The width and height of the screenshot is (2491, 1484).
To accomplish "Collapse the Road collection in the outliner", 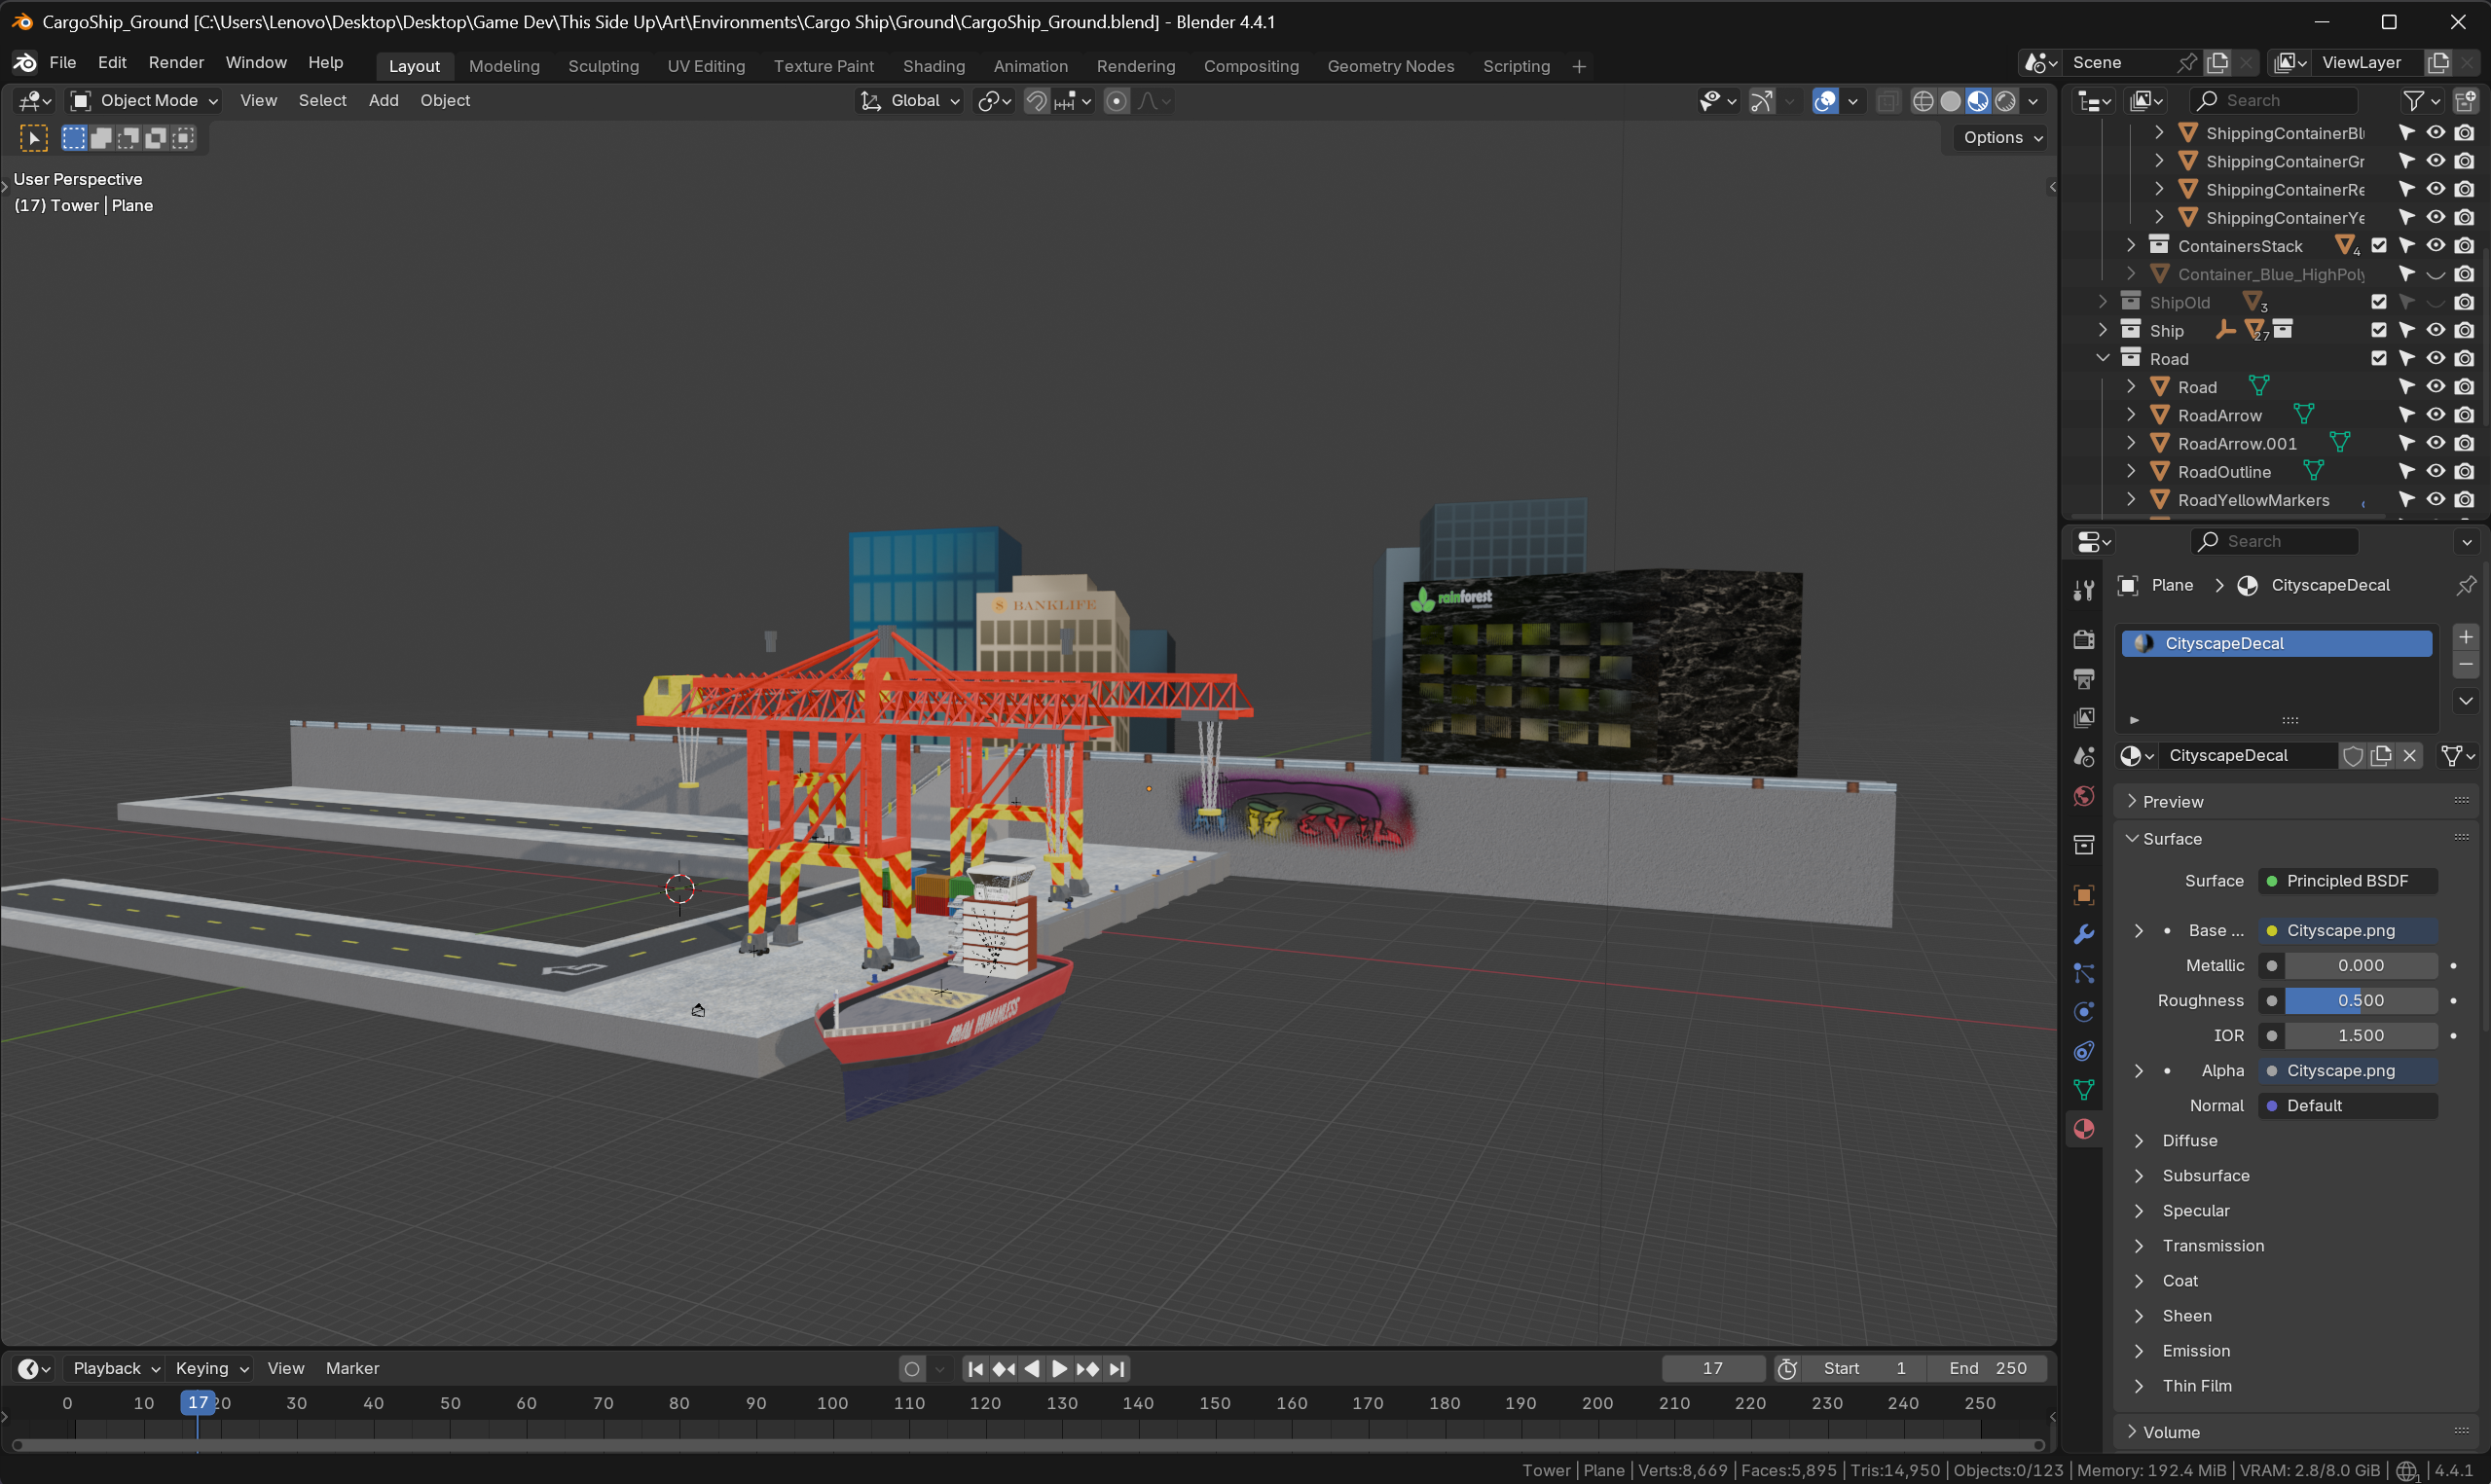I will (x=2103, y=358).
